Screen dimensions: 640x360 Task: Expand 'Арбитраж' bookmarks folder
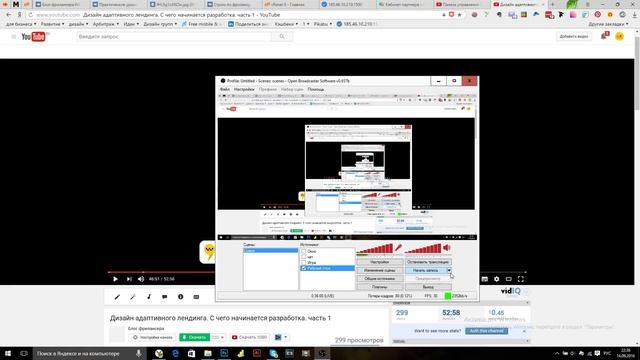(x=106, y=24)
